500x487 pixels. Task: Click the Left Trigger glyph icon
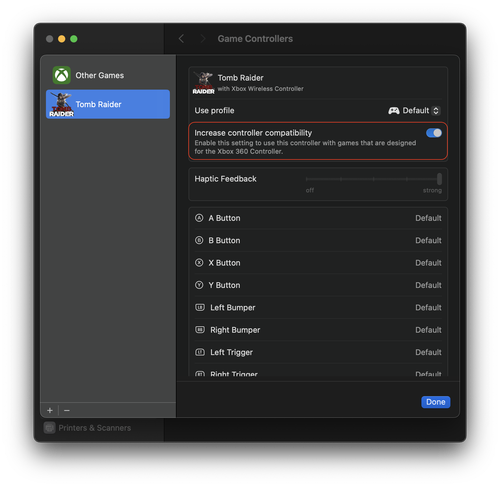[x=200, y=352]
